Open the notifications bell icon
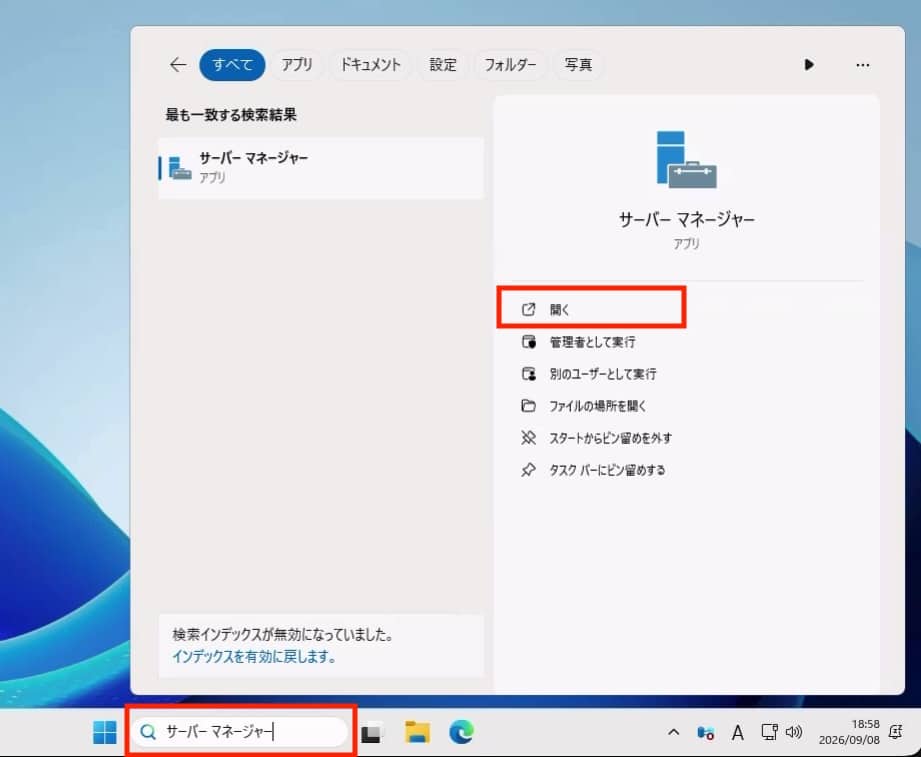 [896, 732]
